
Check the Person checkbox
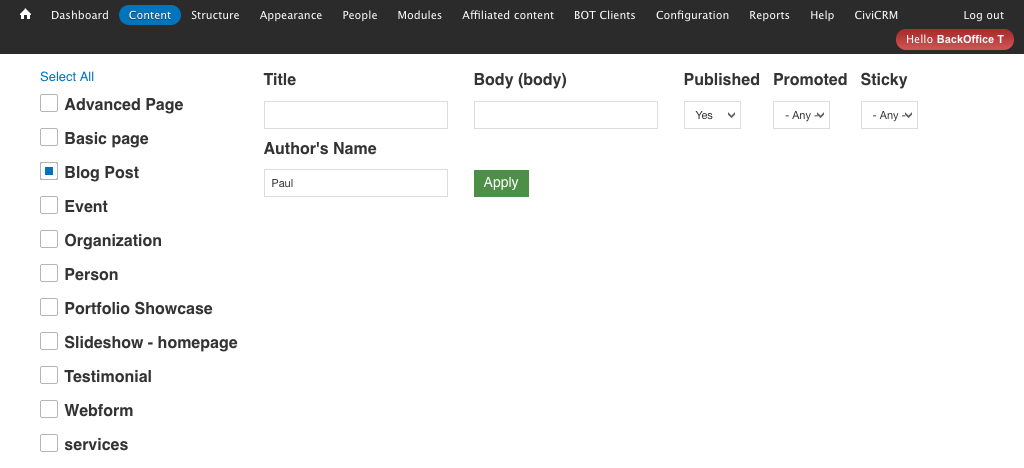[x=49, y=273]
